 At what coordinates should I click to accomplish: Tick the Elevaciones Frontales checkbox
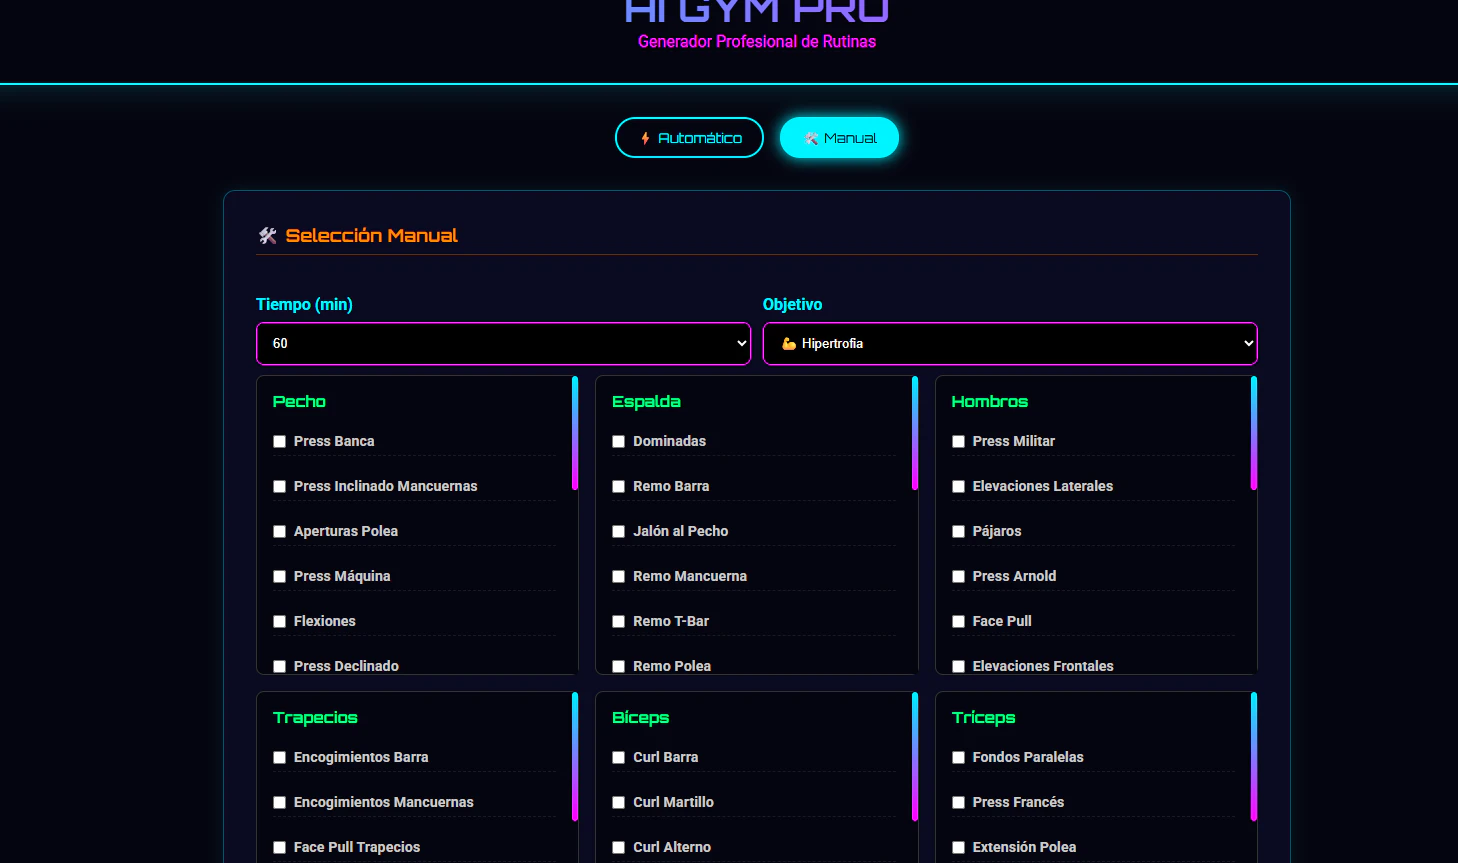pos(959,666)
